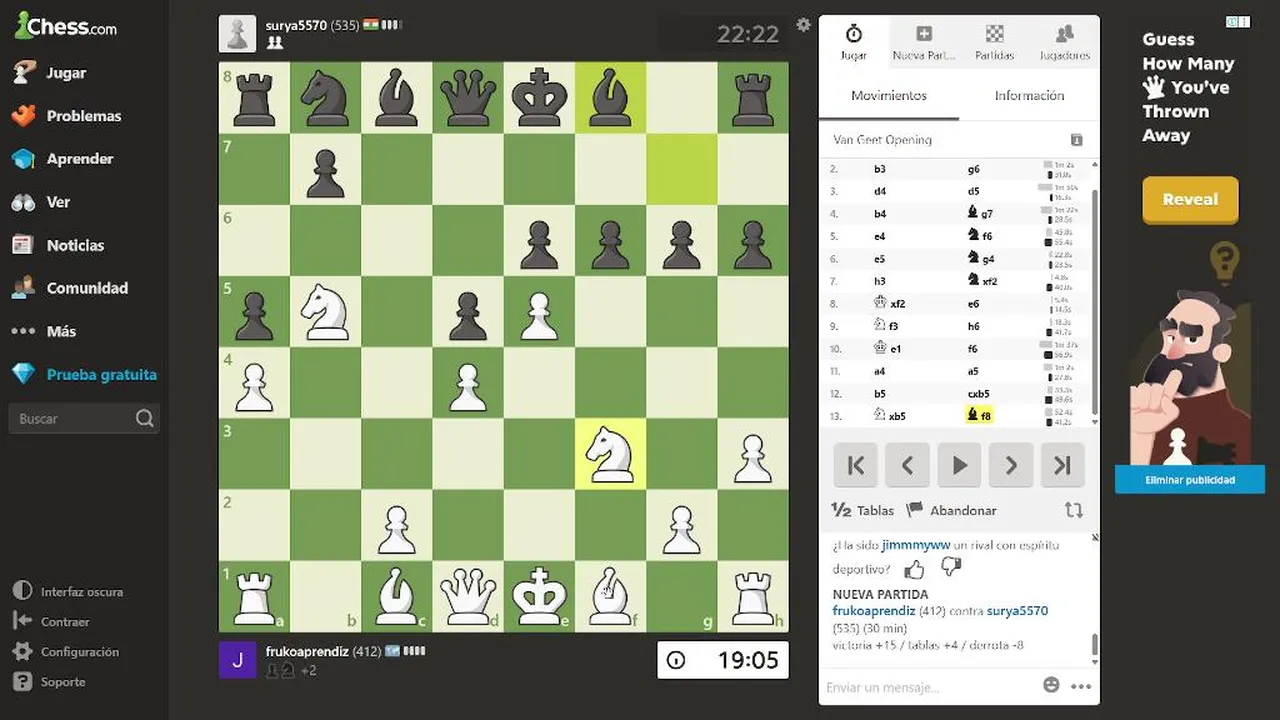Select the Movimientos tab
This screenshot has width=1280, height=720.
[x=889, y=96]
